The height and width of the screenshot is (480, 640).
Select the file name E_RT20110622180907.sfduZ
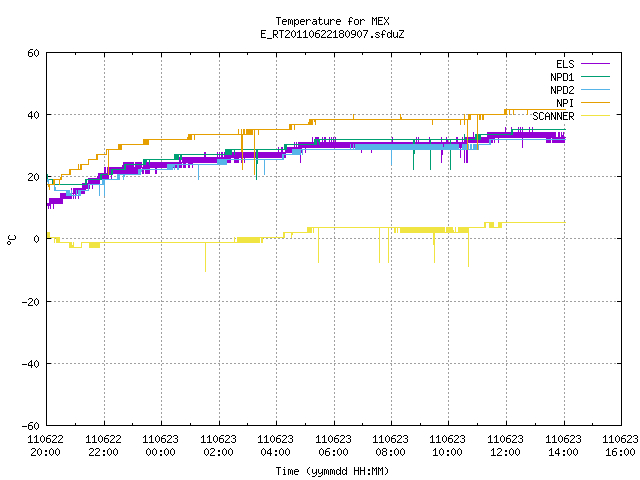point(332,34)
